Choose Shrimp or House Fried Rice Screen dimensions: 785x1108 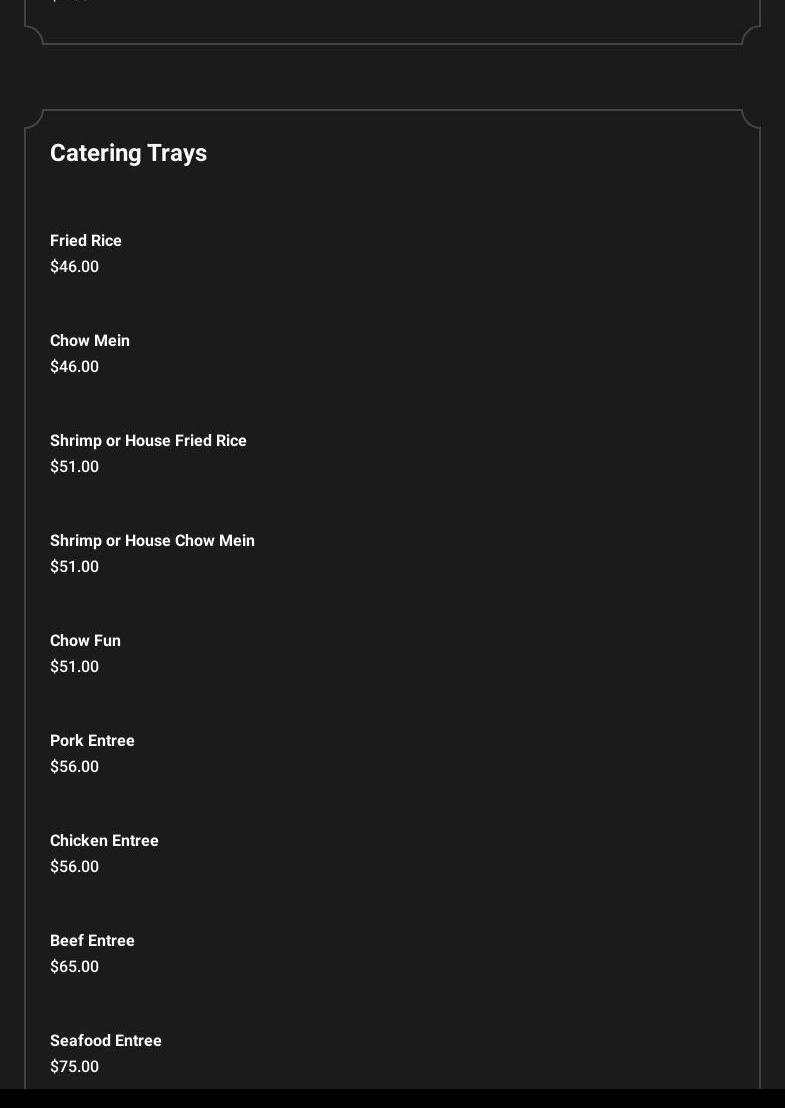tap(148, 440)
